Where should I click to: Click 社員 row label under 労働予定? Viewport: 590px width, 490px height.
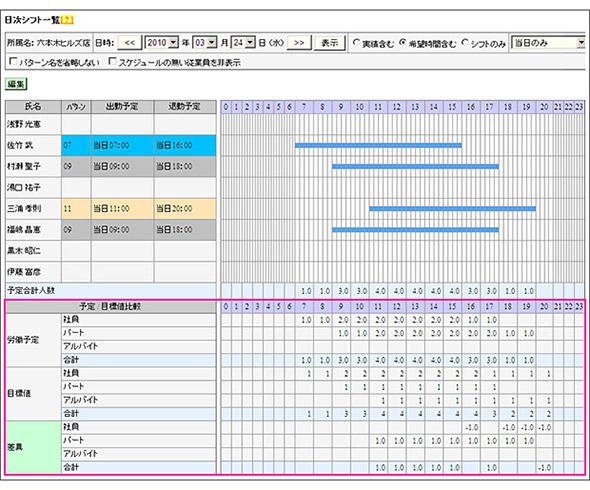pyautogui.click(x=71, y=320)
